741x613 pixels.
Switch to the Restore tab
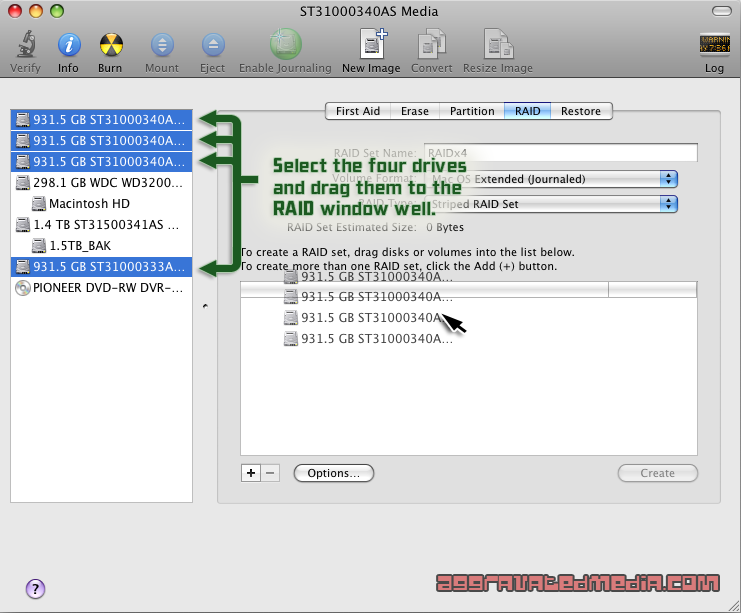click(x=581, y=111)
